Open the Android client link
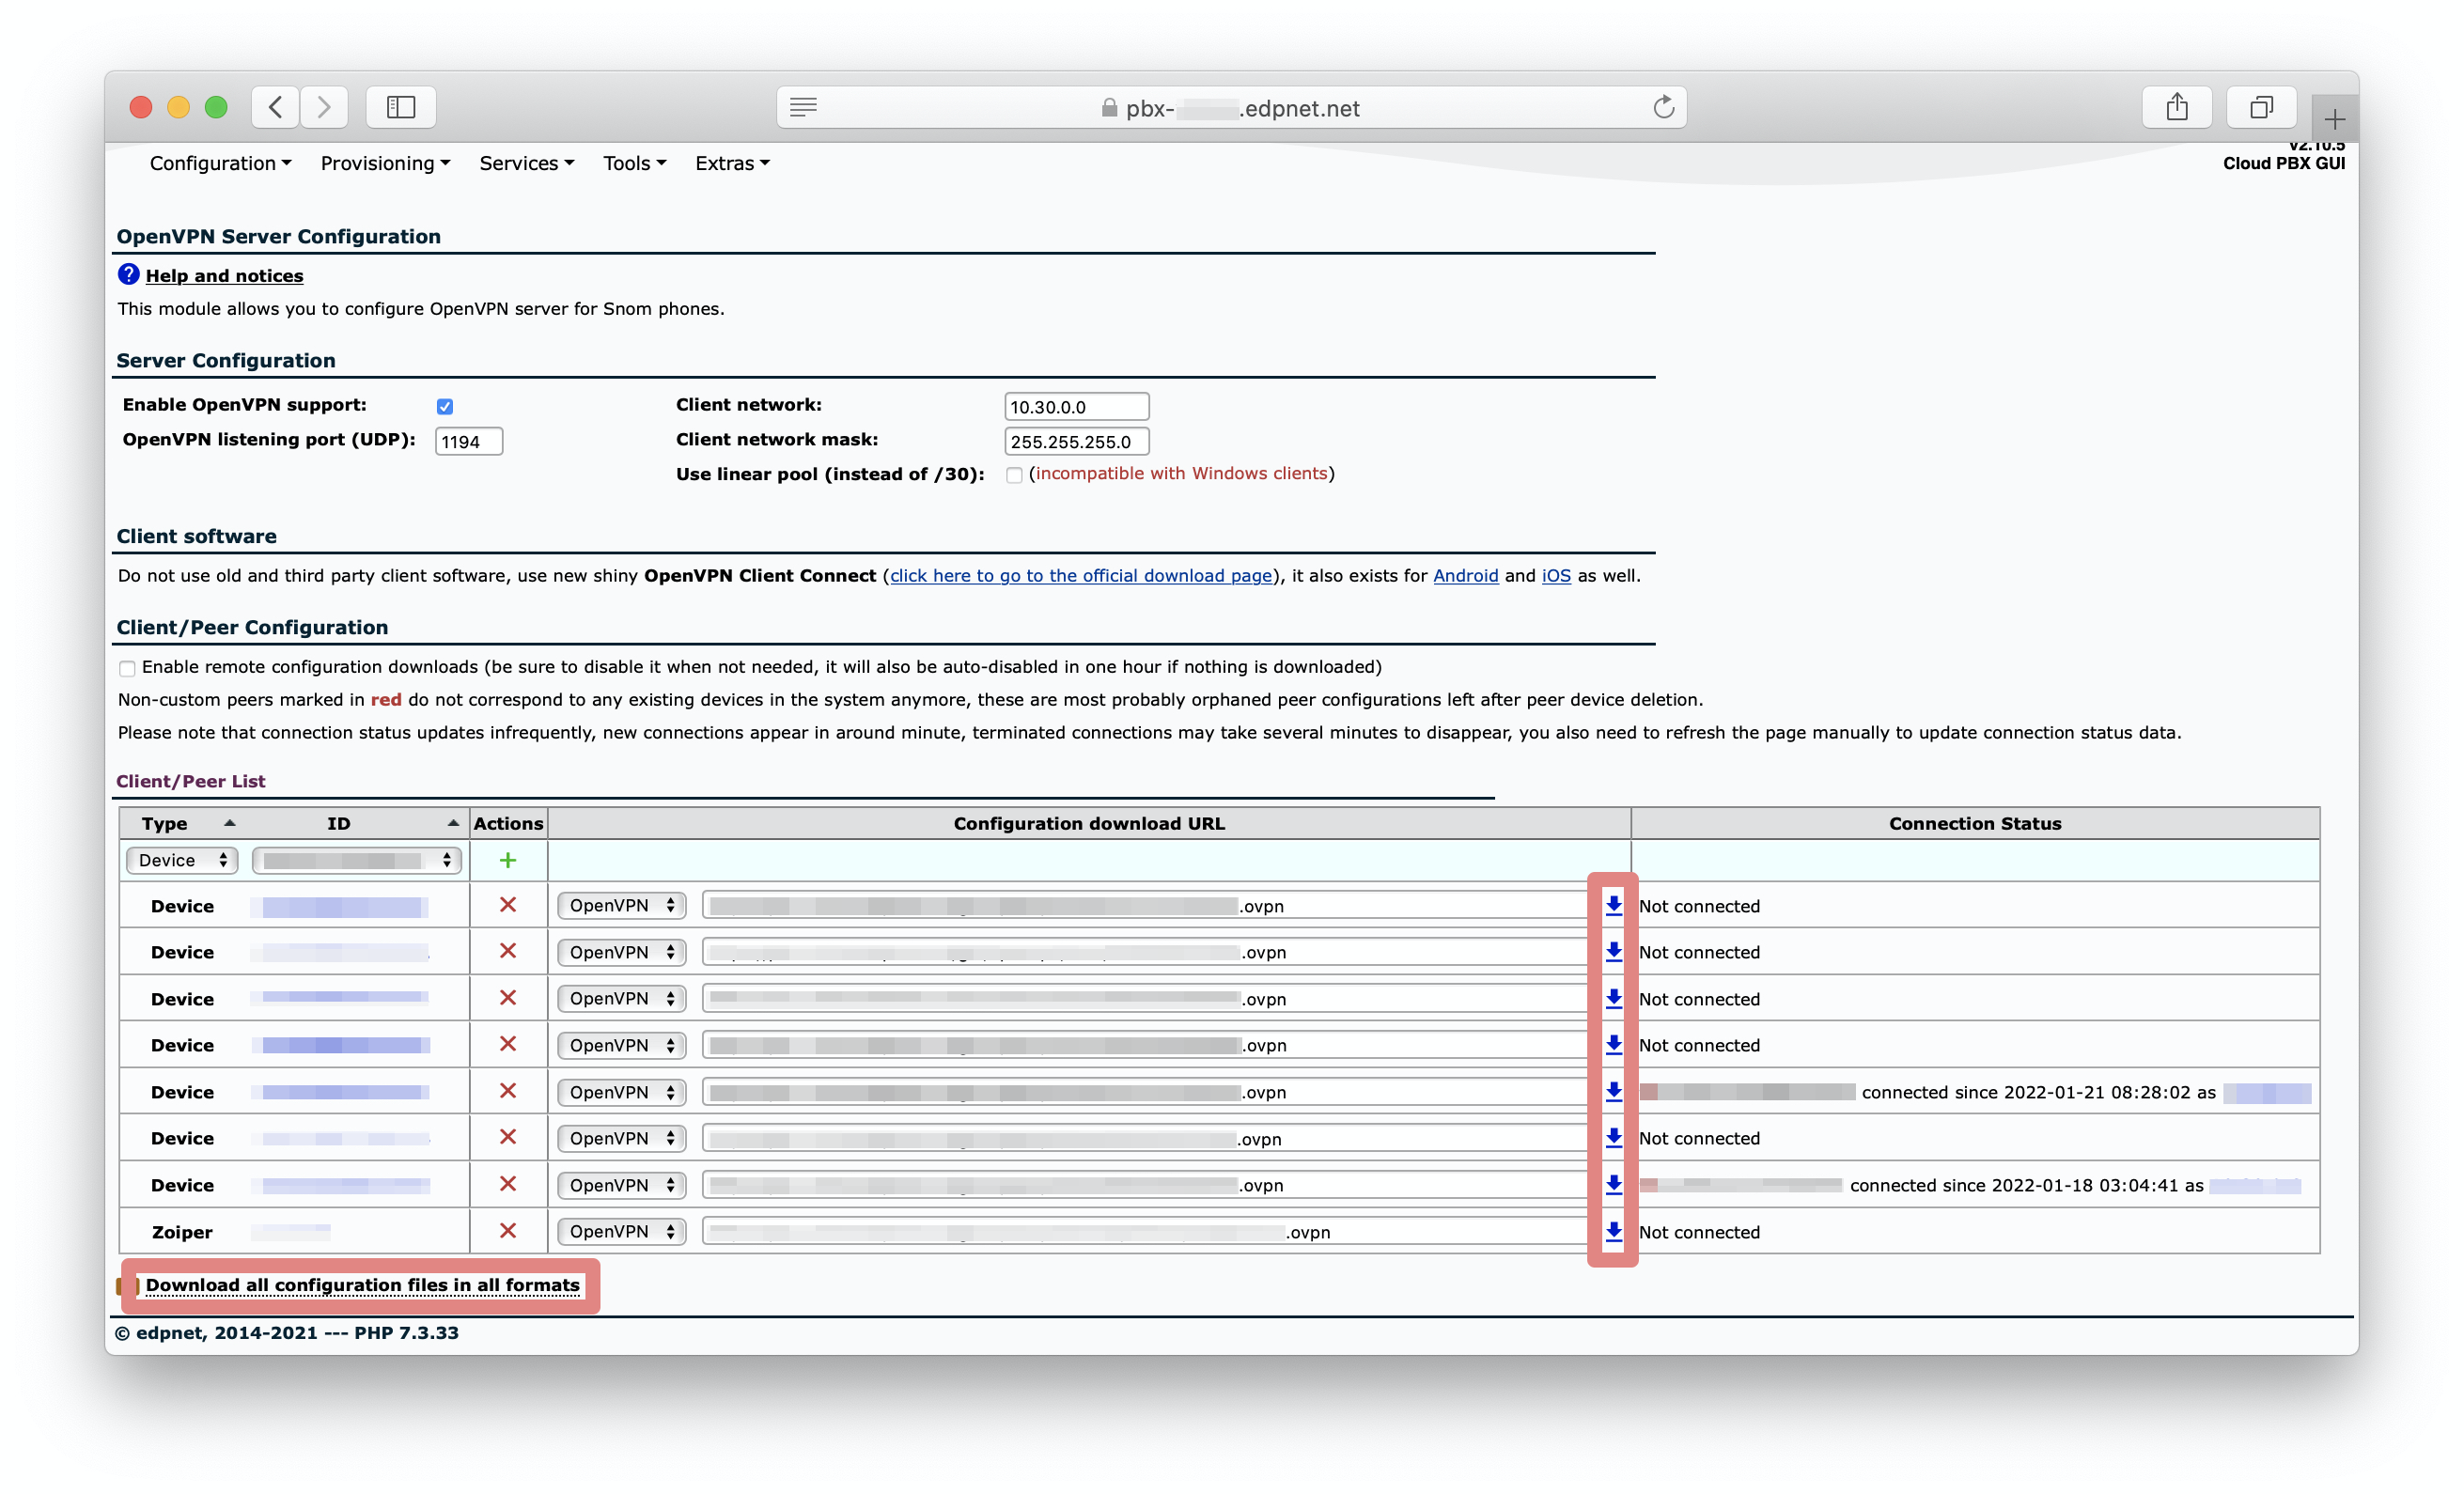2464x1494 pixels. tap(1465, 575)
